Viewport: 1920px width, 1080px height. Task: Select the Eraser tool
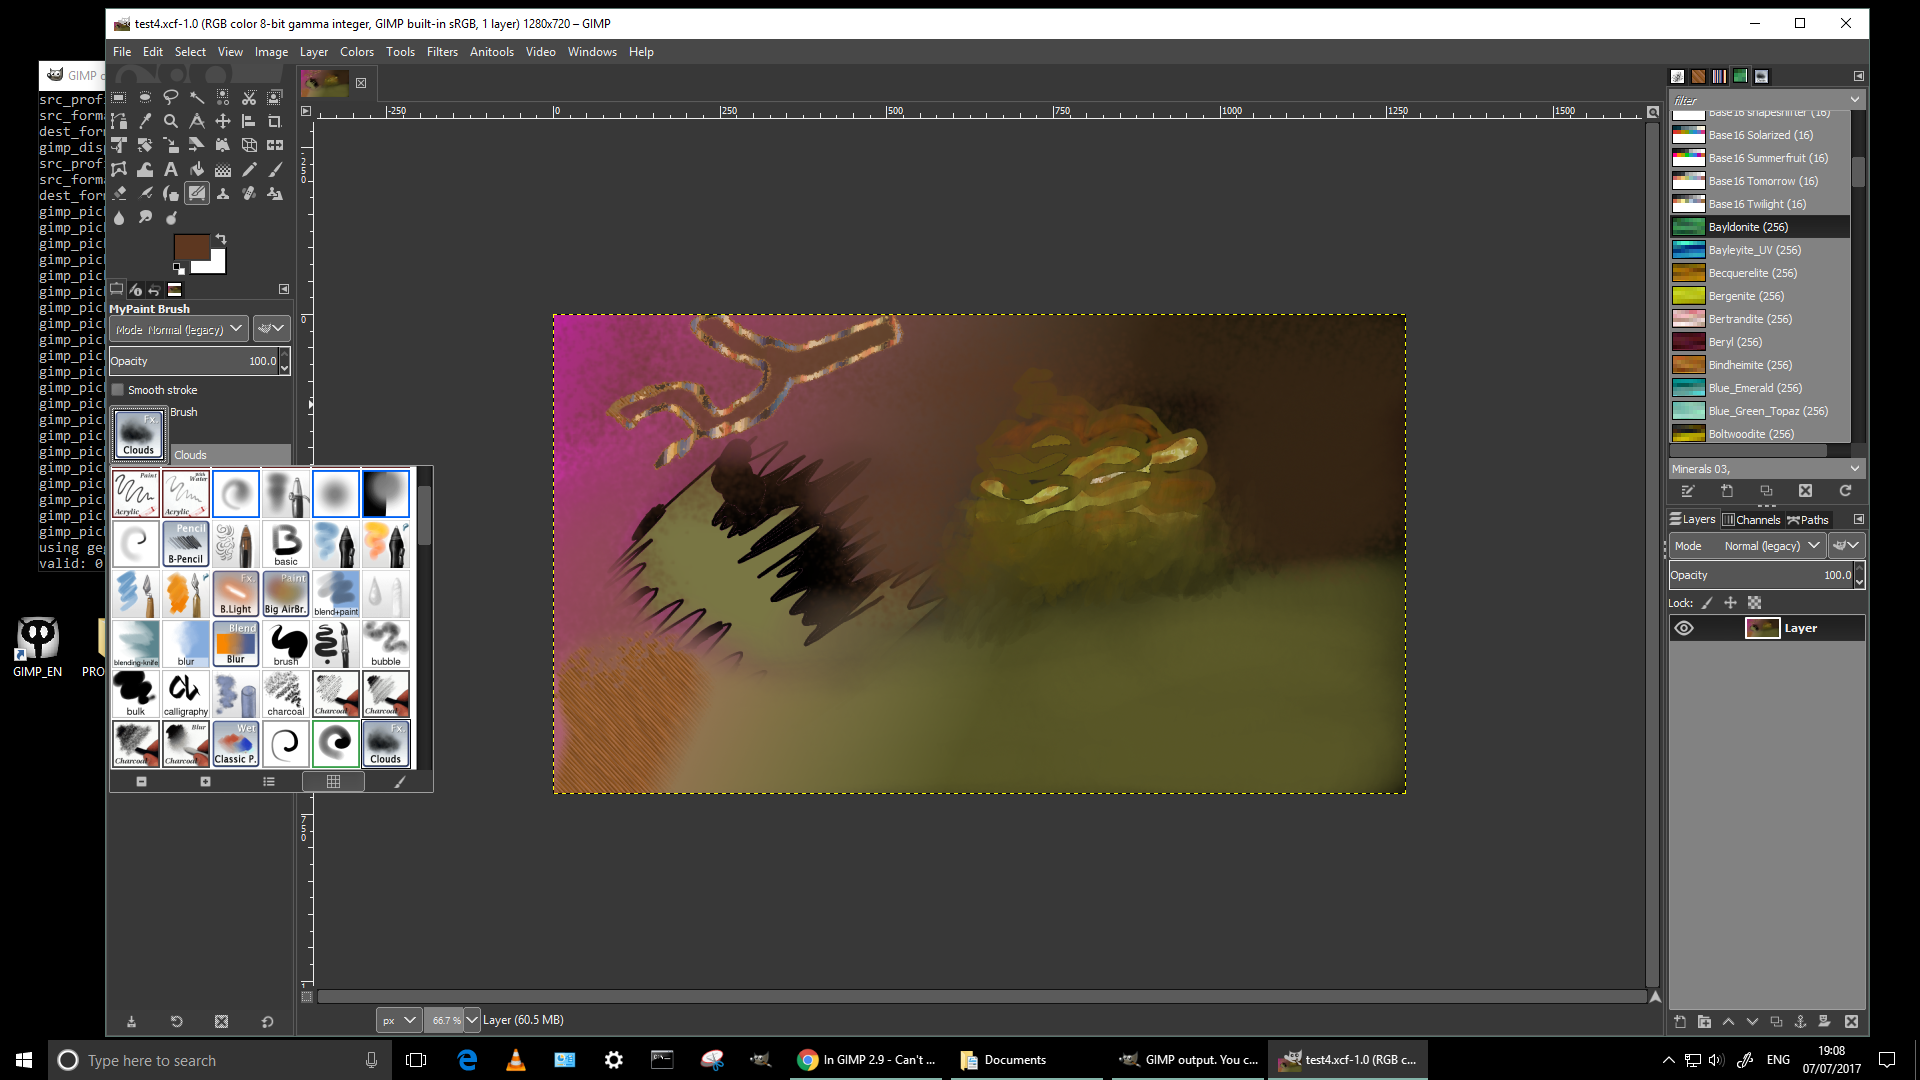tap(119, 193)
